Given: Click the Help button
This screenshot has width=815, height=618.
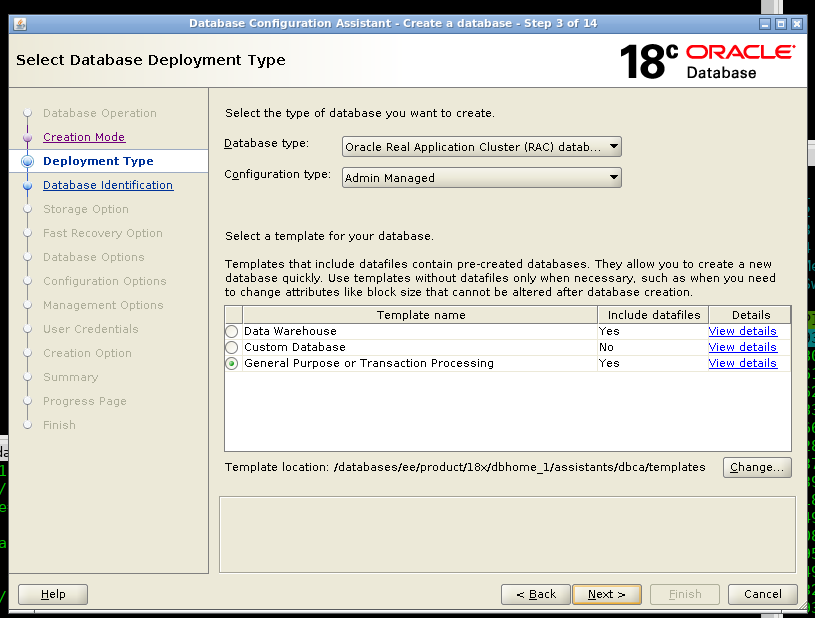Looking at the screenshot, I should coord(53,594).
